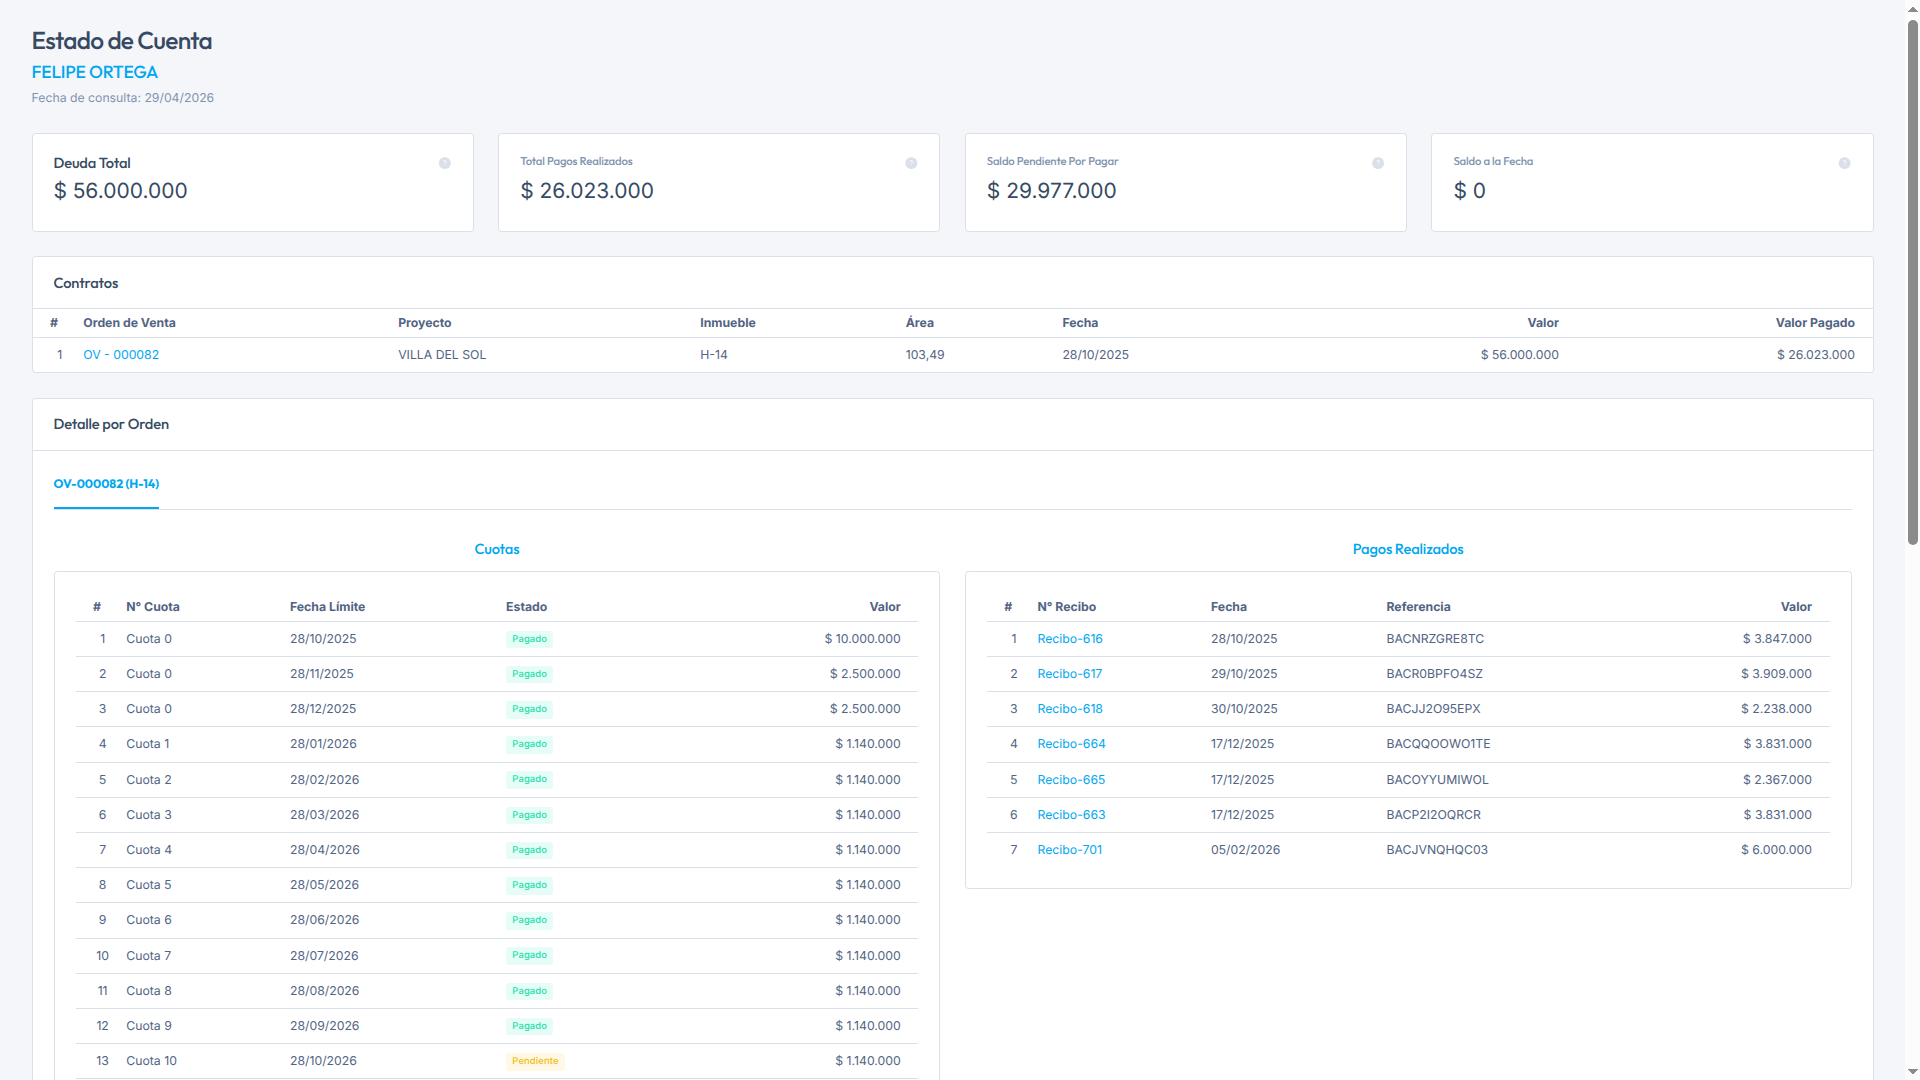Viewport: 1920px width, 1080px height.
Task: Click the $ 56.000.000 Deuda Total amount
Action: pyautogui.click(x=120, y=191)
